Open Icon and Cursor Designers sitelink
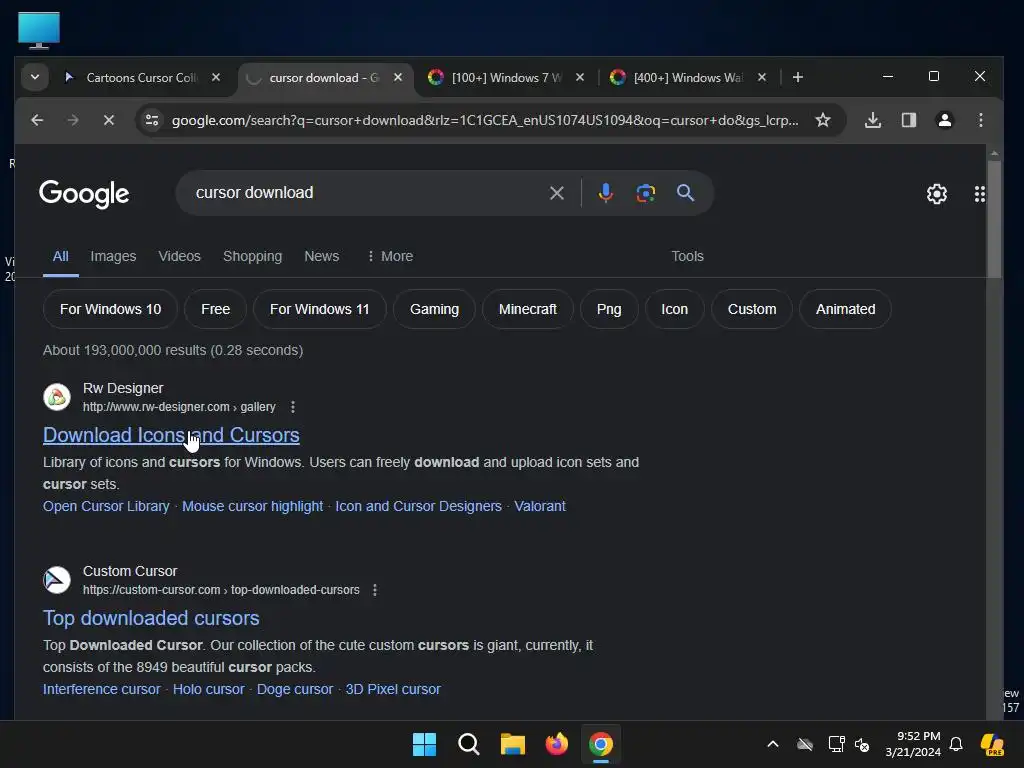The width and height of the screenshot is (1024, 768). pyautogui.click(x=419, y=507)
